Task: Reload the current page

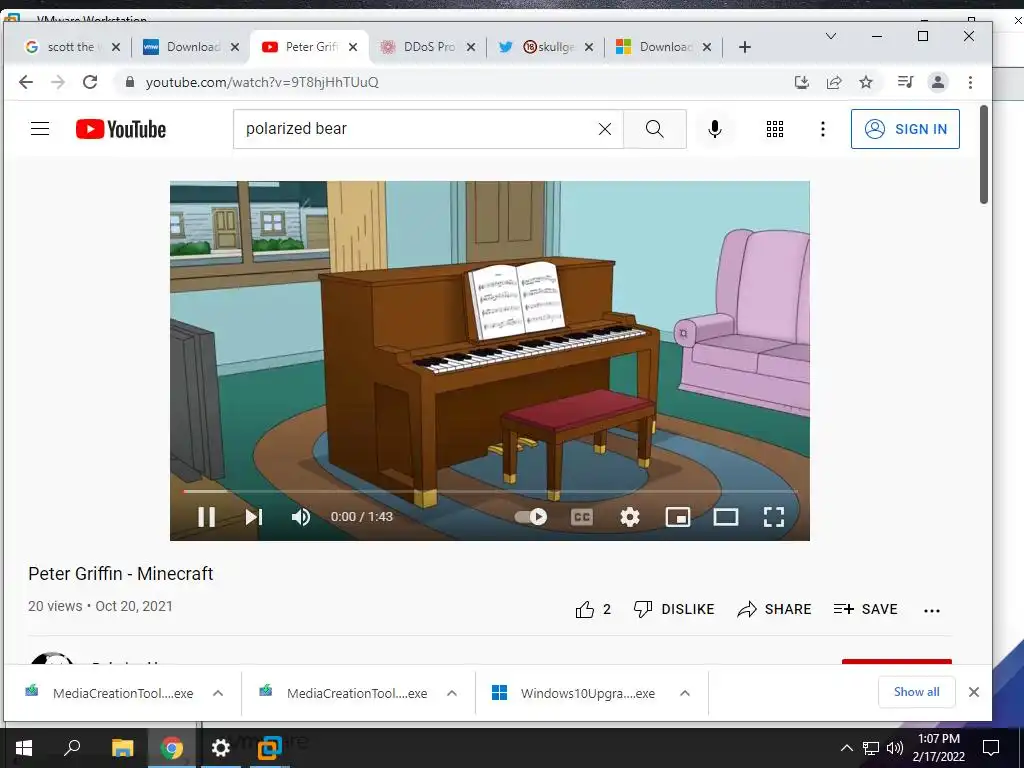Action: 90,82
